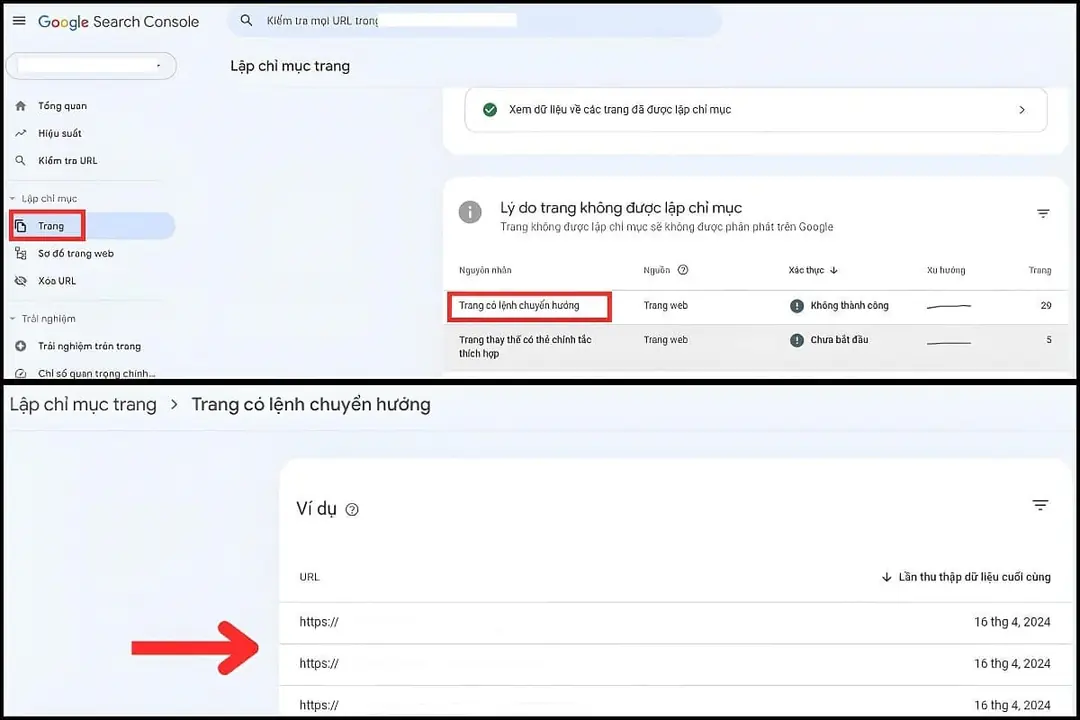Viewport: 1080px width, 720px height.
Task: Click the info icon beside the Lý do heading
Action: (x=470, y=212)
